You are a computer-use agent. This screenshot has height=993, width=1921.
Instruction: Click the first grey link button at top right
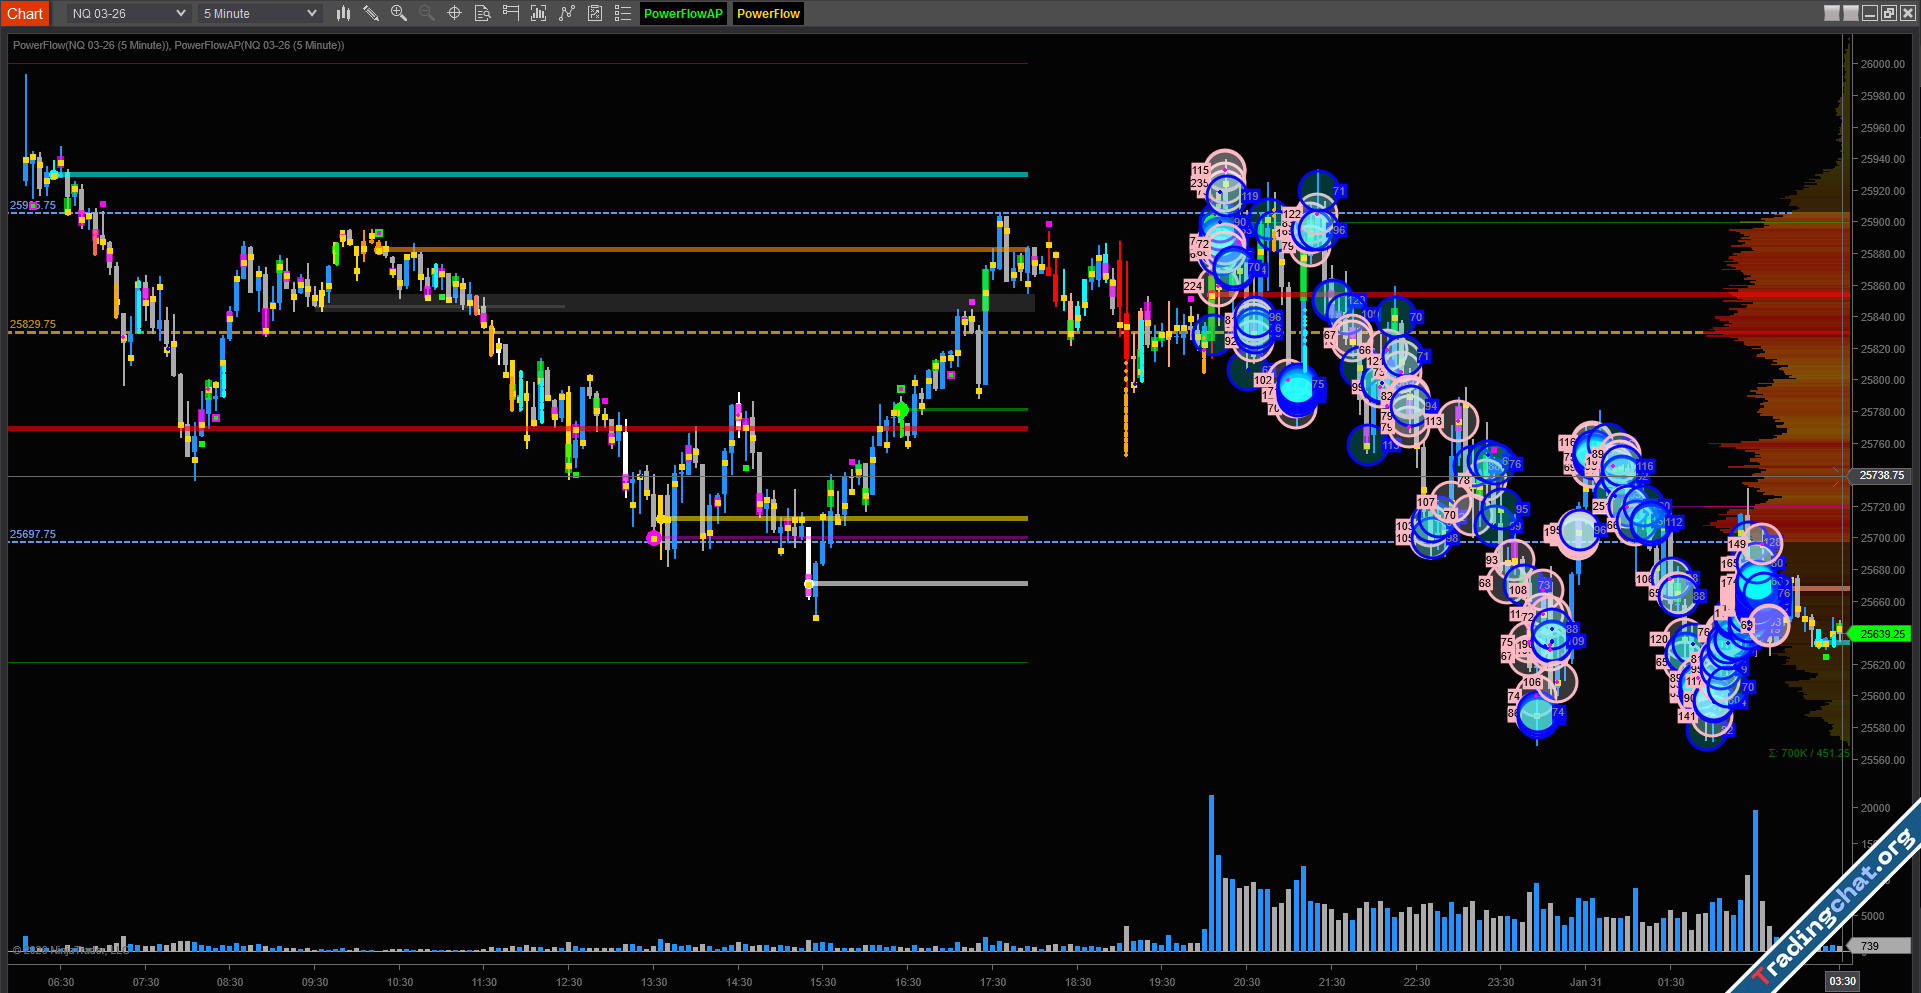tap(1832, 13)
